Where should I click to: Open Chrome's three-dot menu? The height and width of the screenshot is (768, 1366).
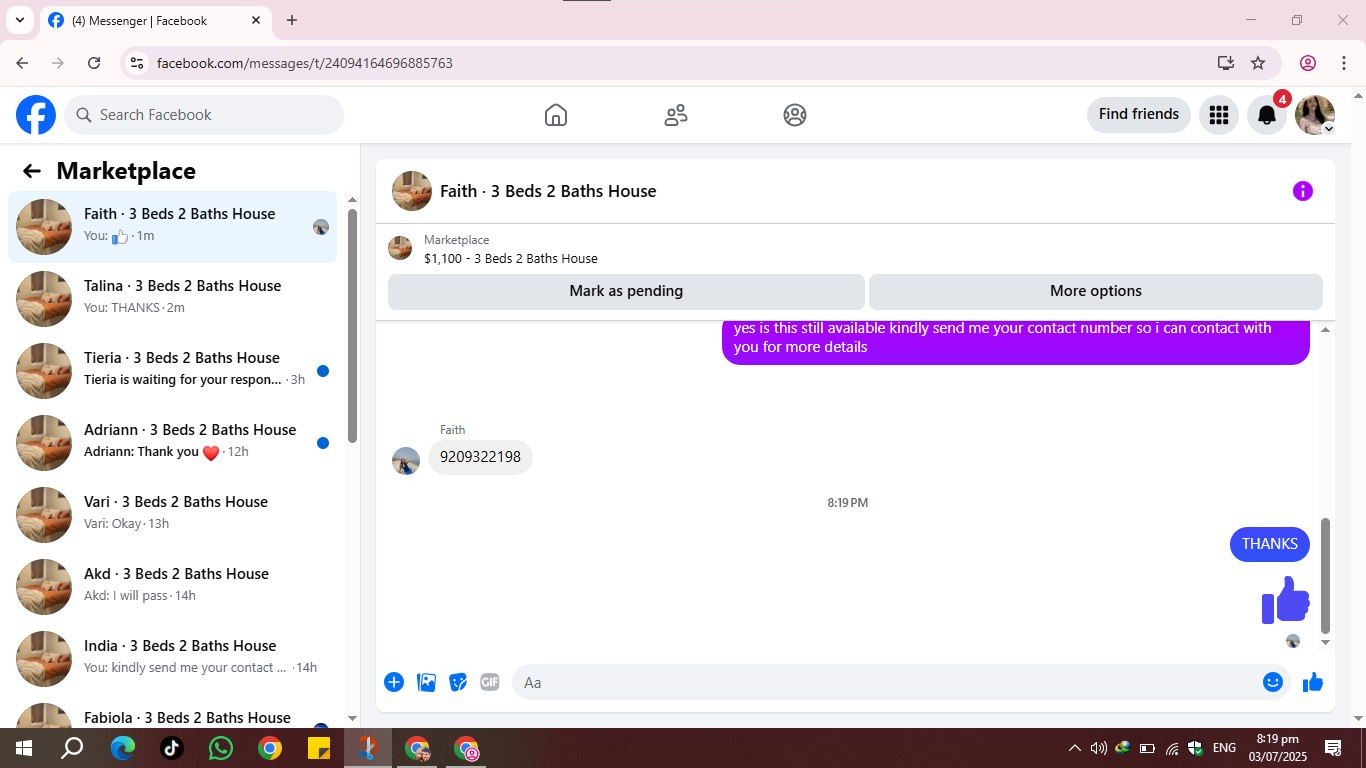coord(1344,63)
